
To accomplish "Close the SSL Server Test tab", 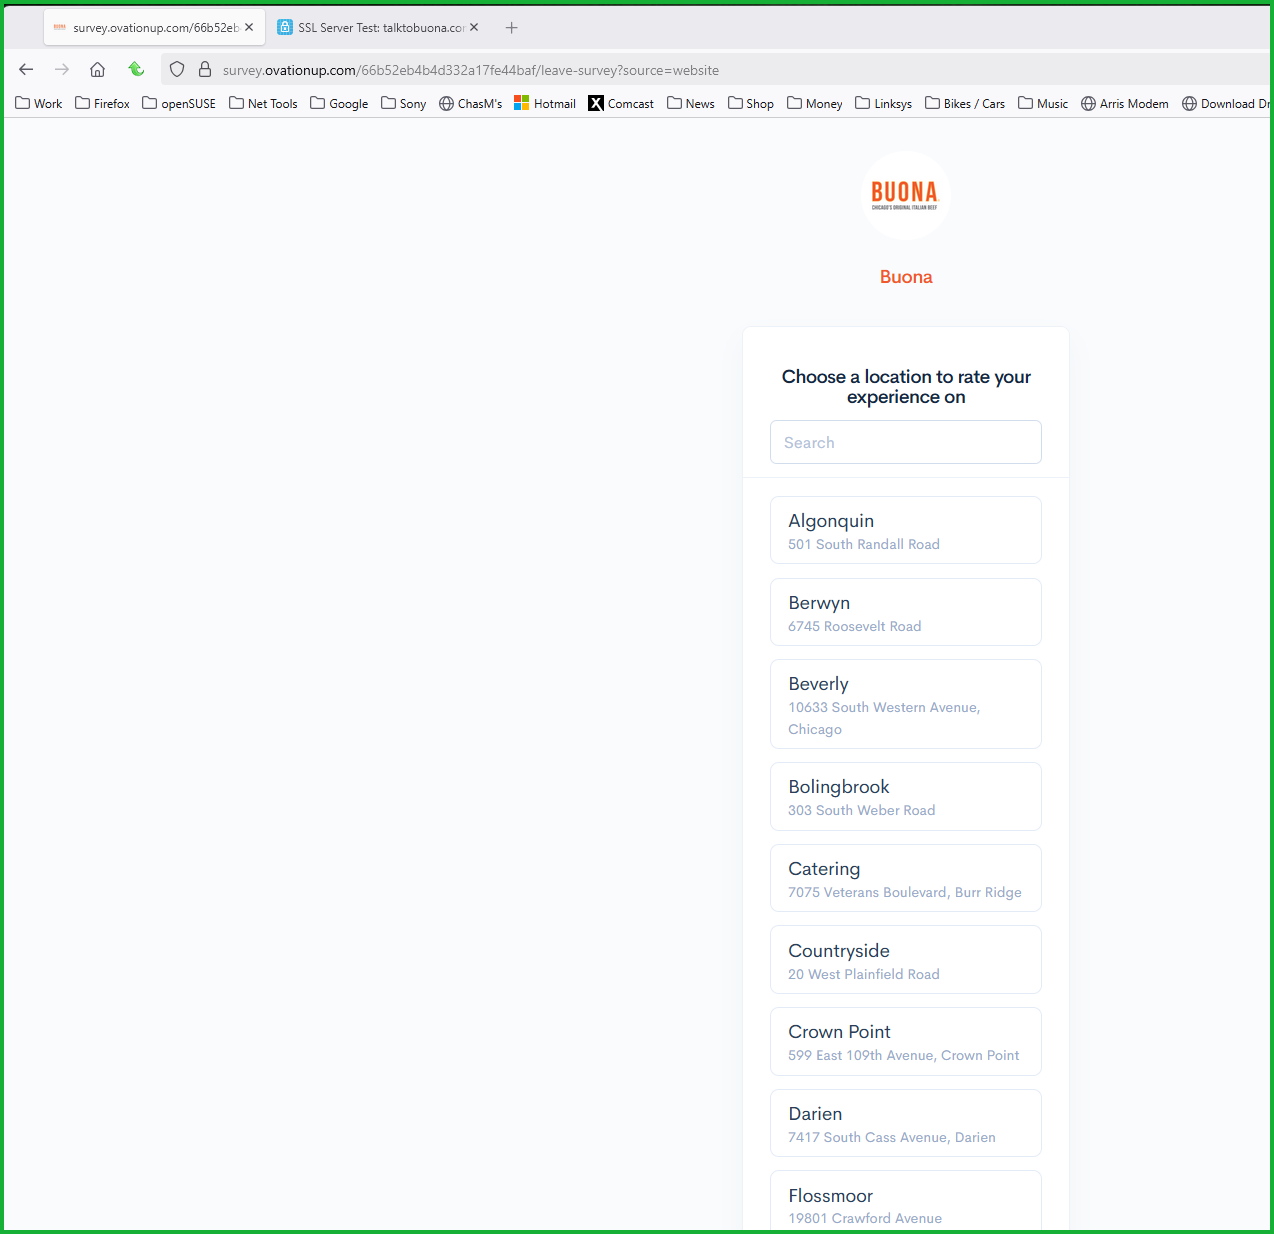I will [x=474, y=28].
